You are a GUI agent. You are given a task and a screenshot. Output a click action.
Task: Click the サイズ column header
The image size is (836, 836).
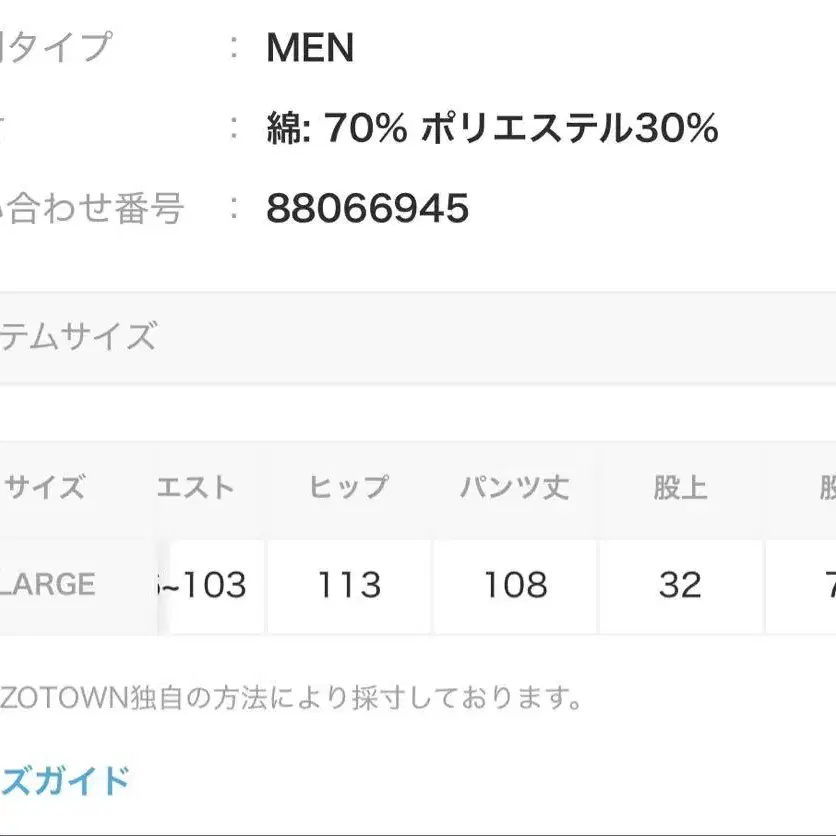coord(45,488)
